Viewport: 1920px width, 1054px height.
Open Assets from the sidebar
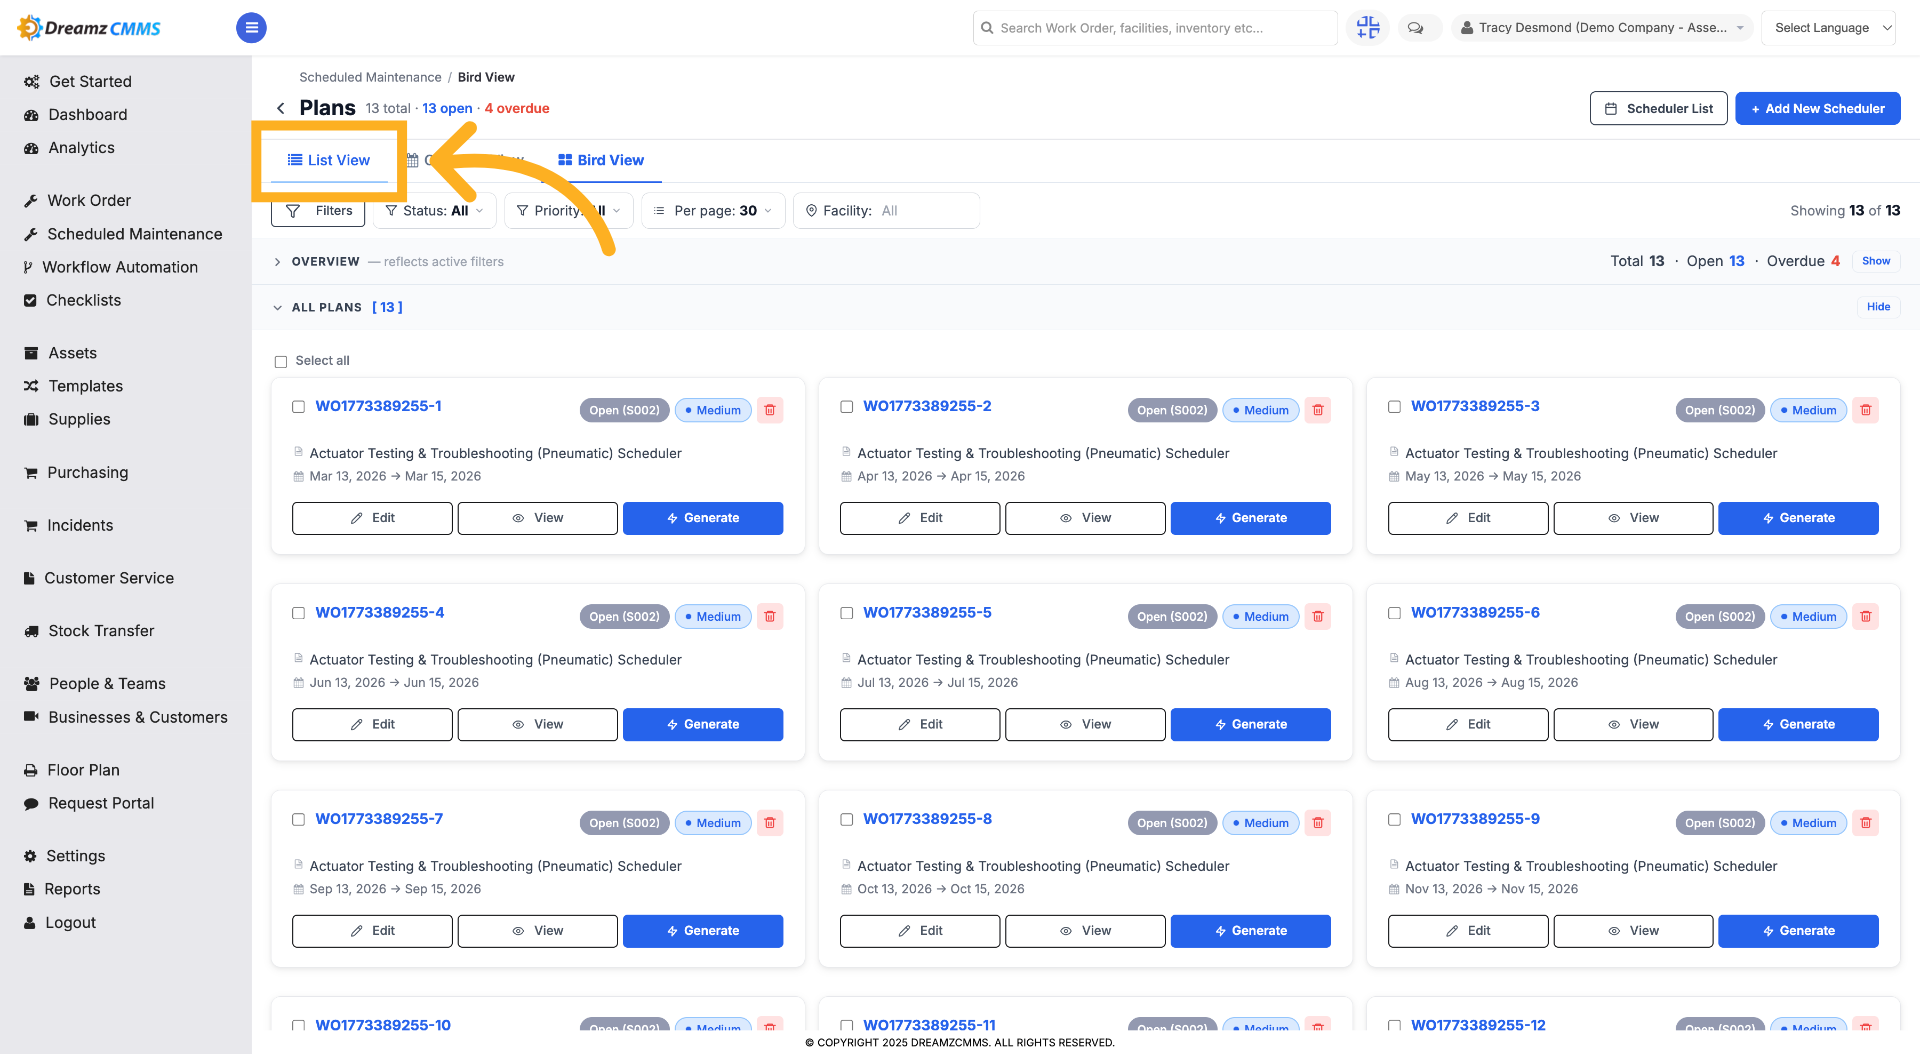60,353
